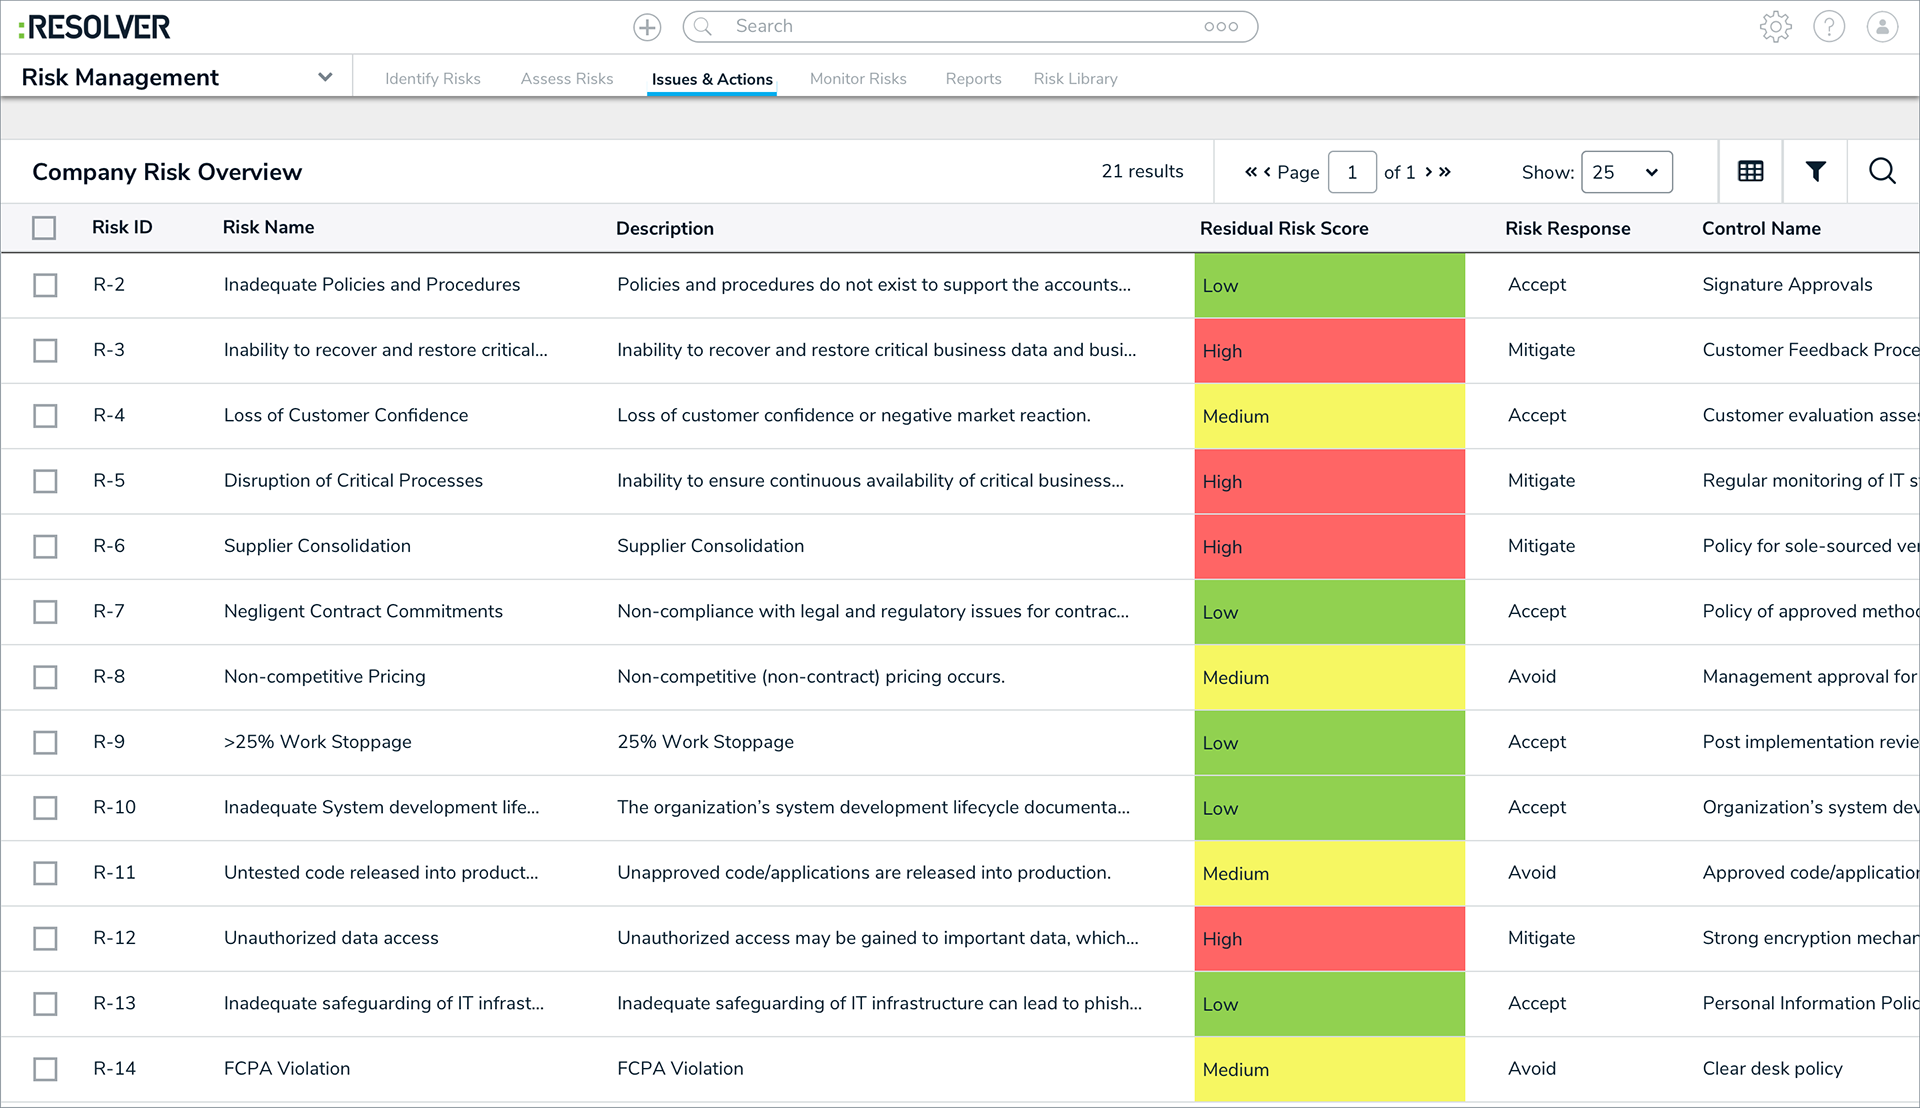Open advanced search options in the search bar
This screenshot has height=1108, width=1920.
click(1222, 26)
